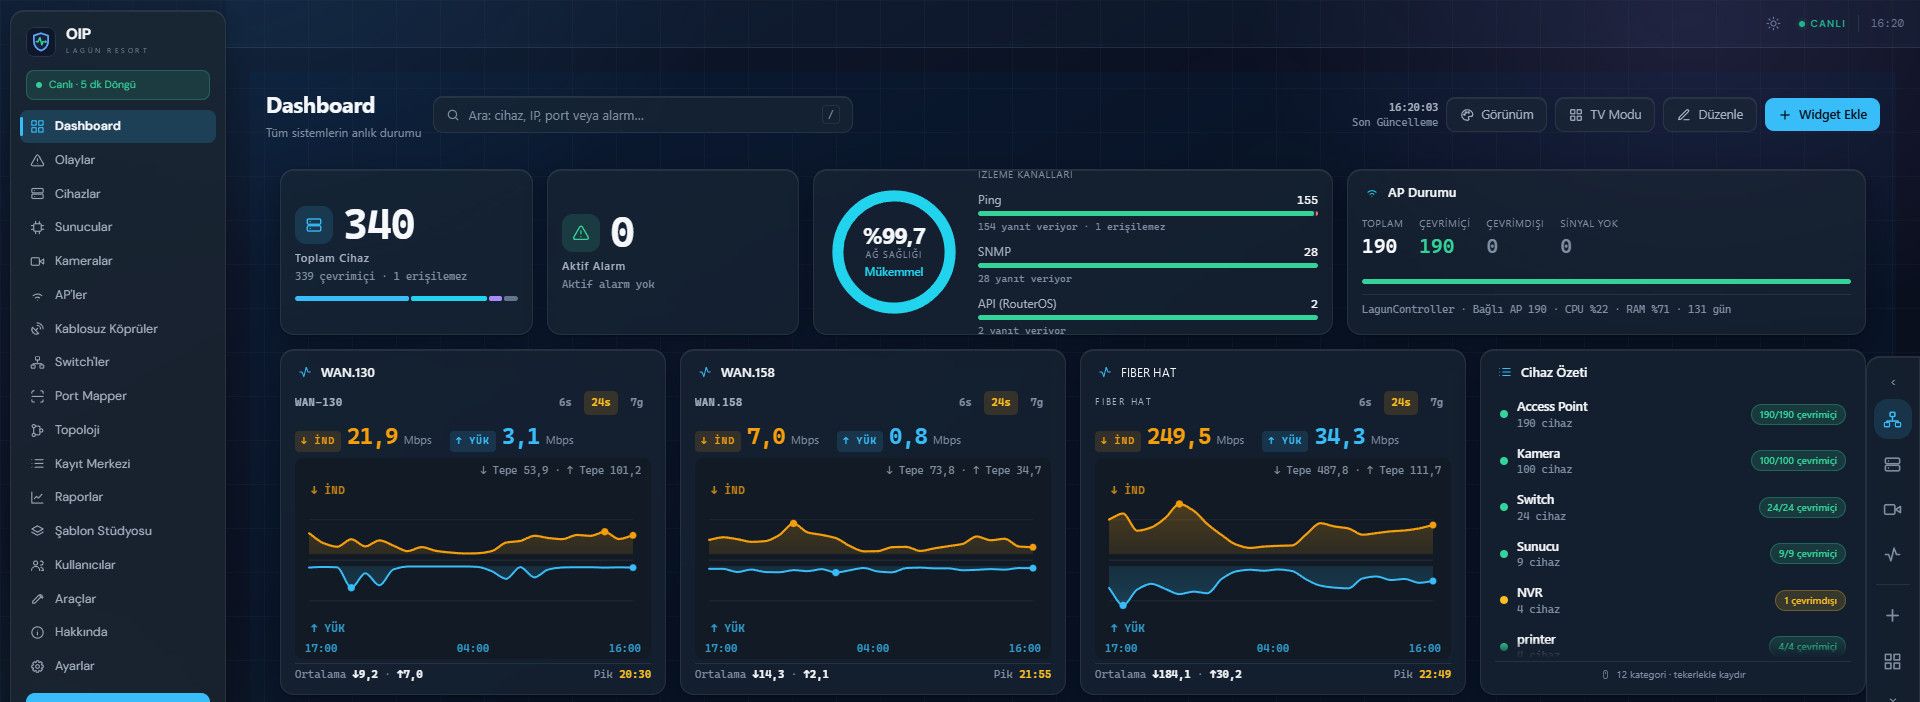Click the WAN.130 pulse icon

305,372
